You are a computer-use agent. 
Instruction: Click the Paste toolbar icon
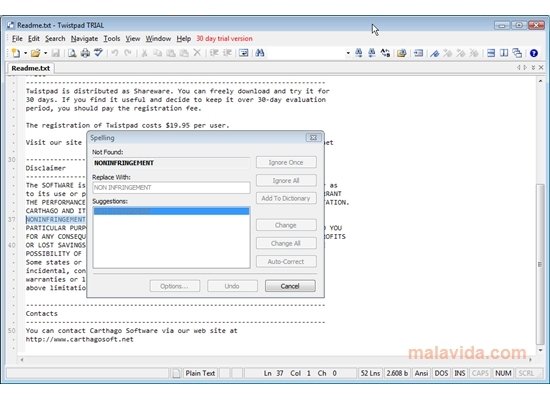[x=171, y=53]
